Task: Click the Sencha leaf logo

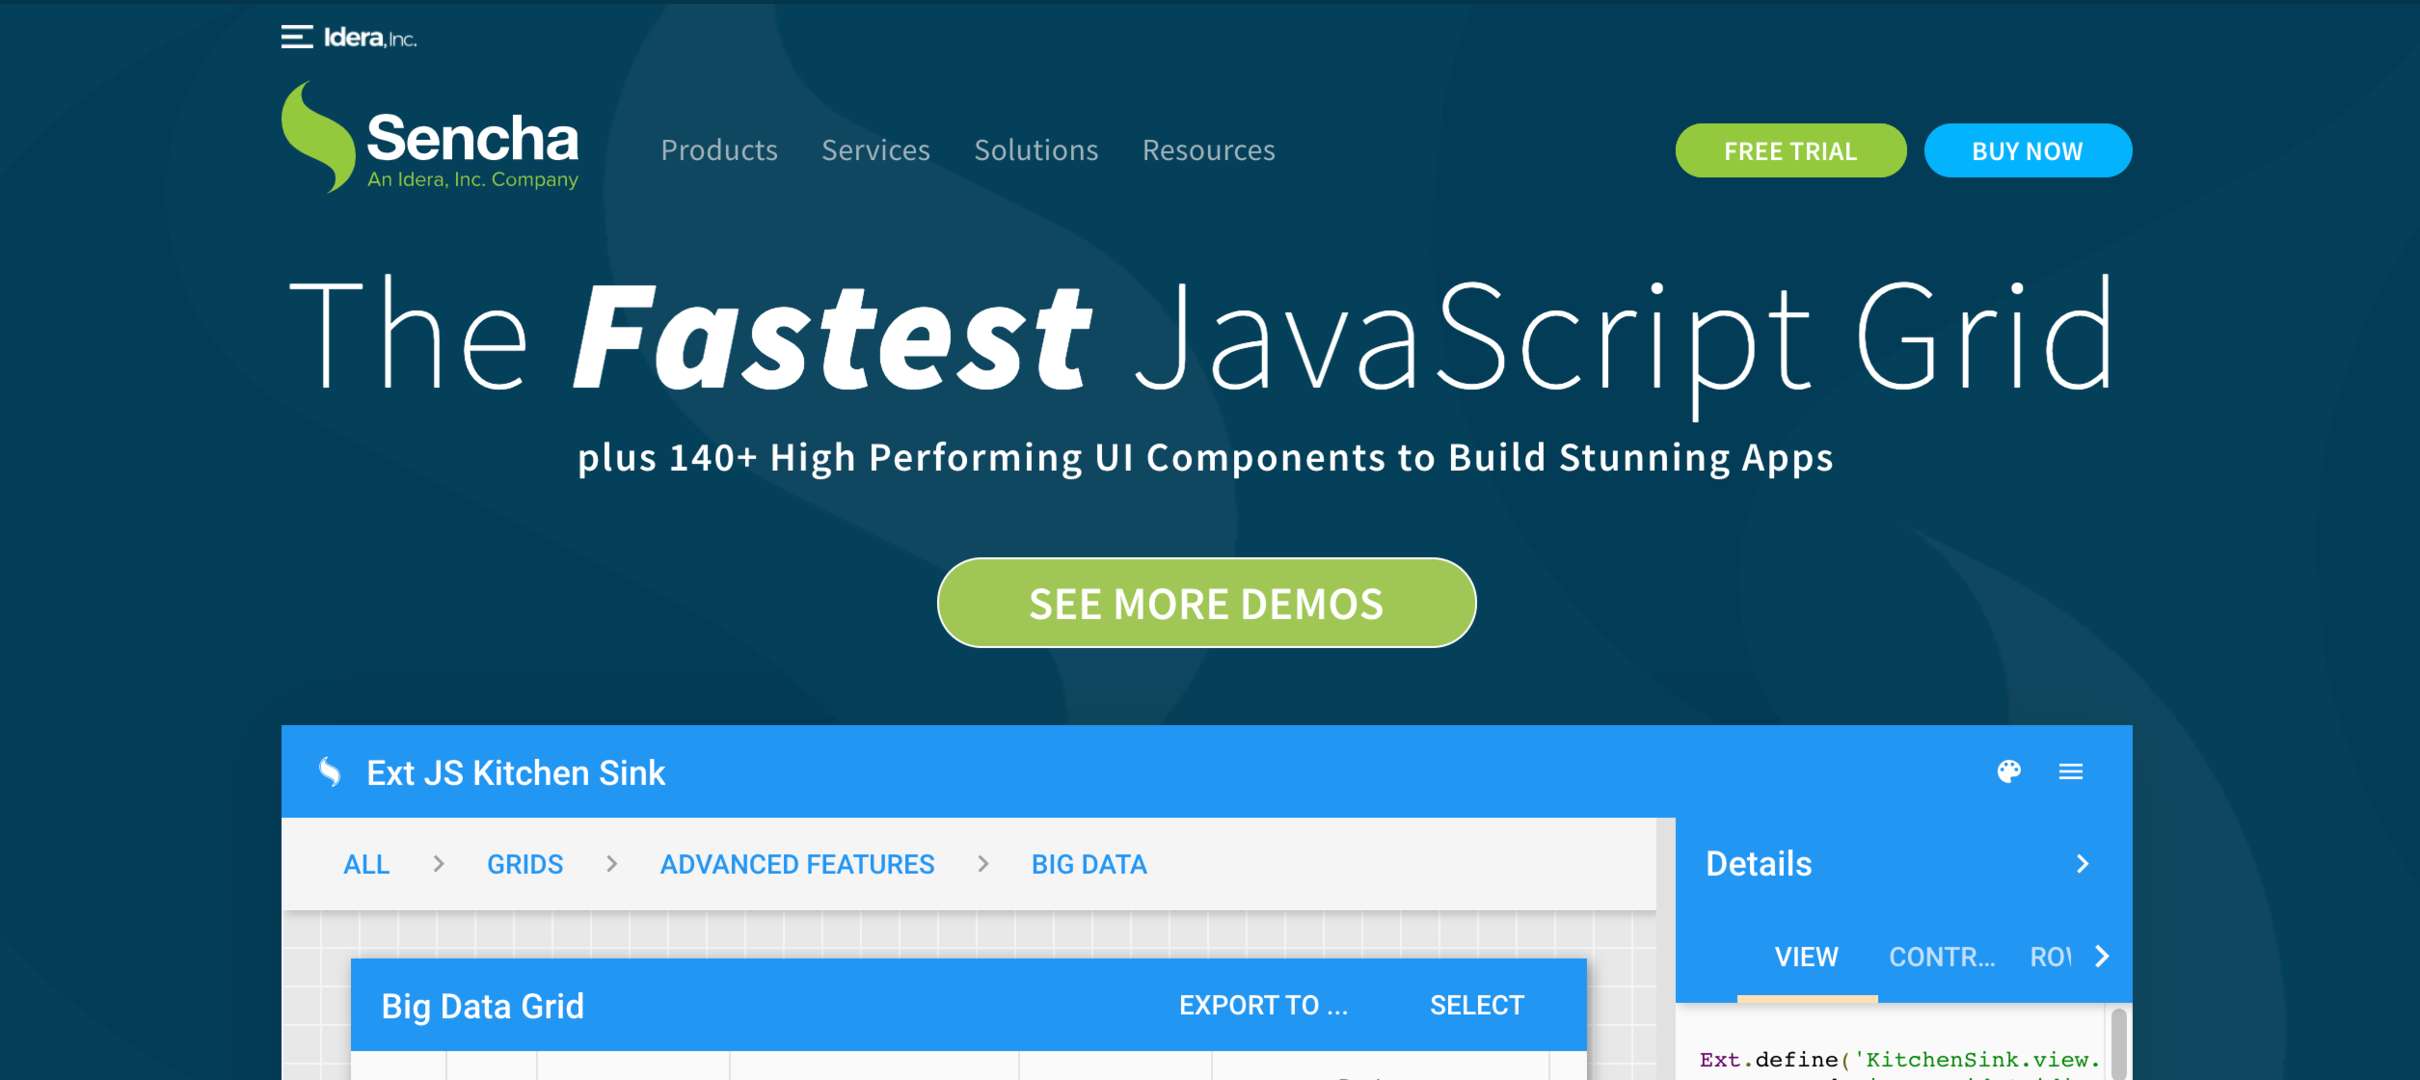Action: (318, 137)
